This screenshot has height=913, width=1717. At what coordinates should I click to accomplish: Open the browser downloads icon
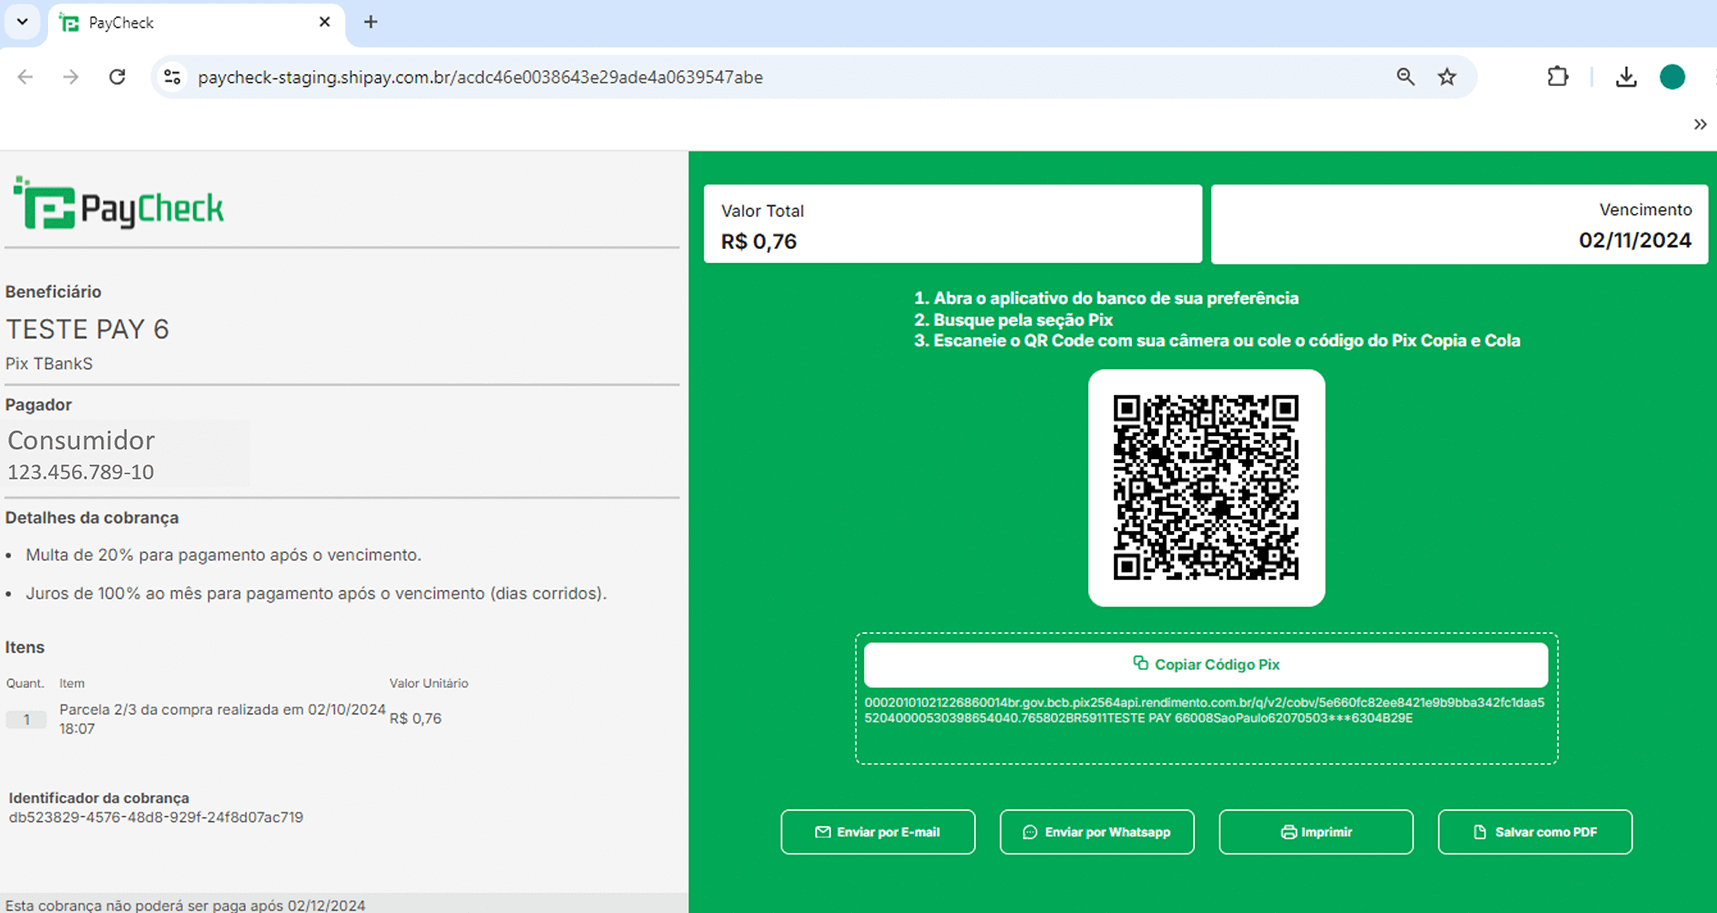pos(1626,77)
